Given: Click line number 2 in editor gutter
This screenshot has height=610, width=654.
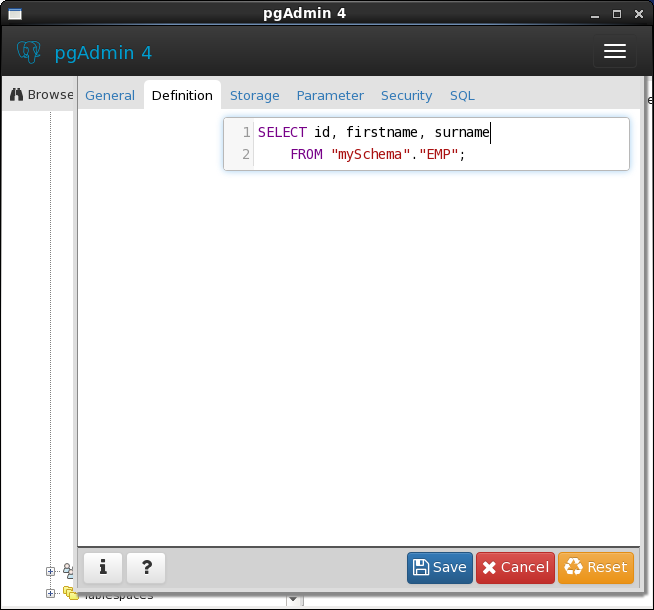Looking at the screenshot, I should [246, 154].
